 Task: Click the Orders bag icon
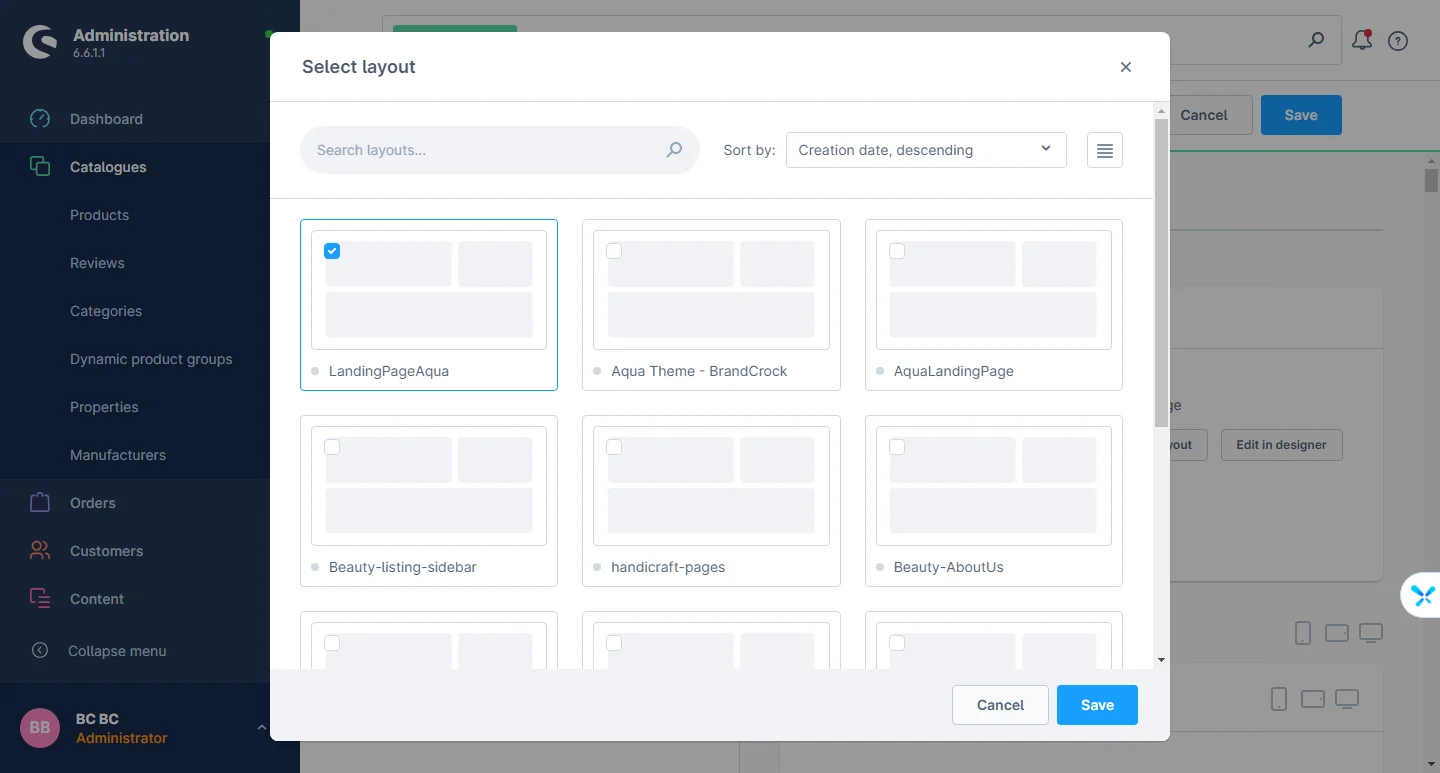coord(40,503)
